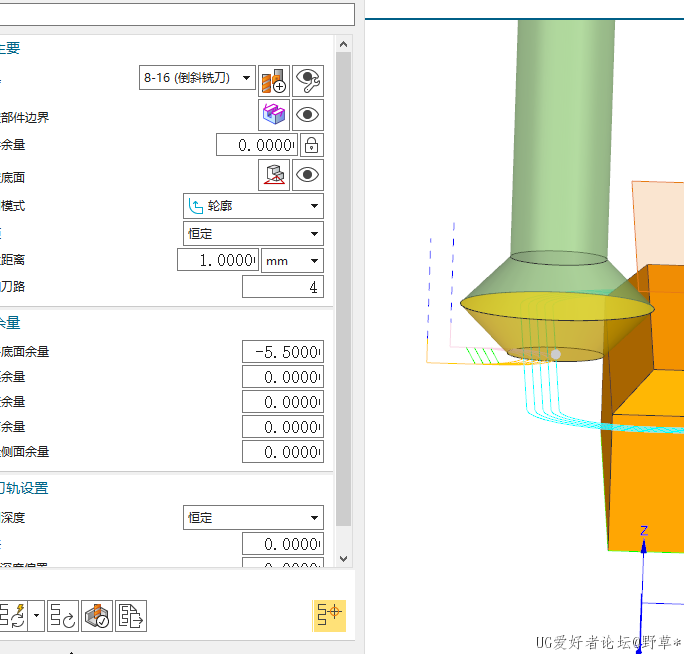Image resolution: width=684 pixels, height=654 pixels.
Task: Click the scroll down arrow of dialog
Action: click(343, 559)
